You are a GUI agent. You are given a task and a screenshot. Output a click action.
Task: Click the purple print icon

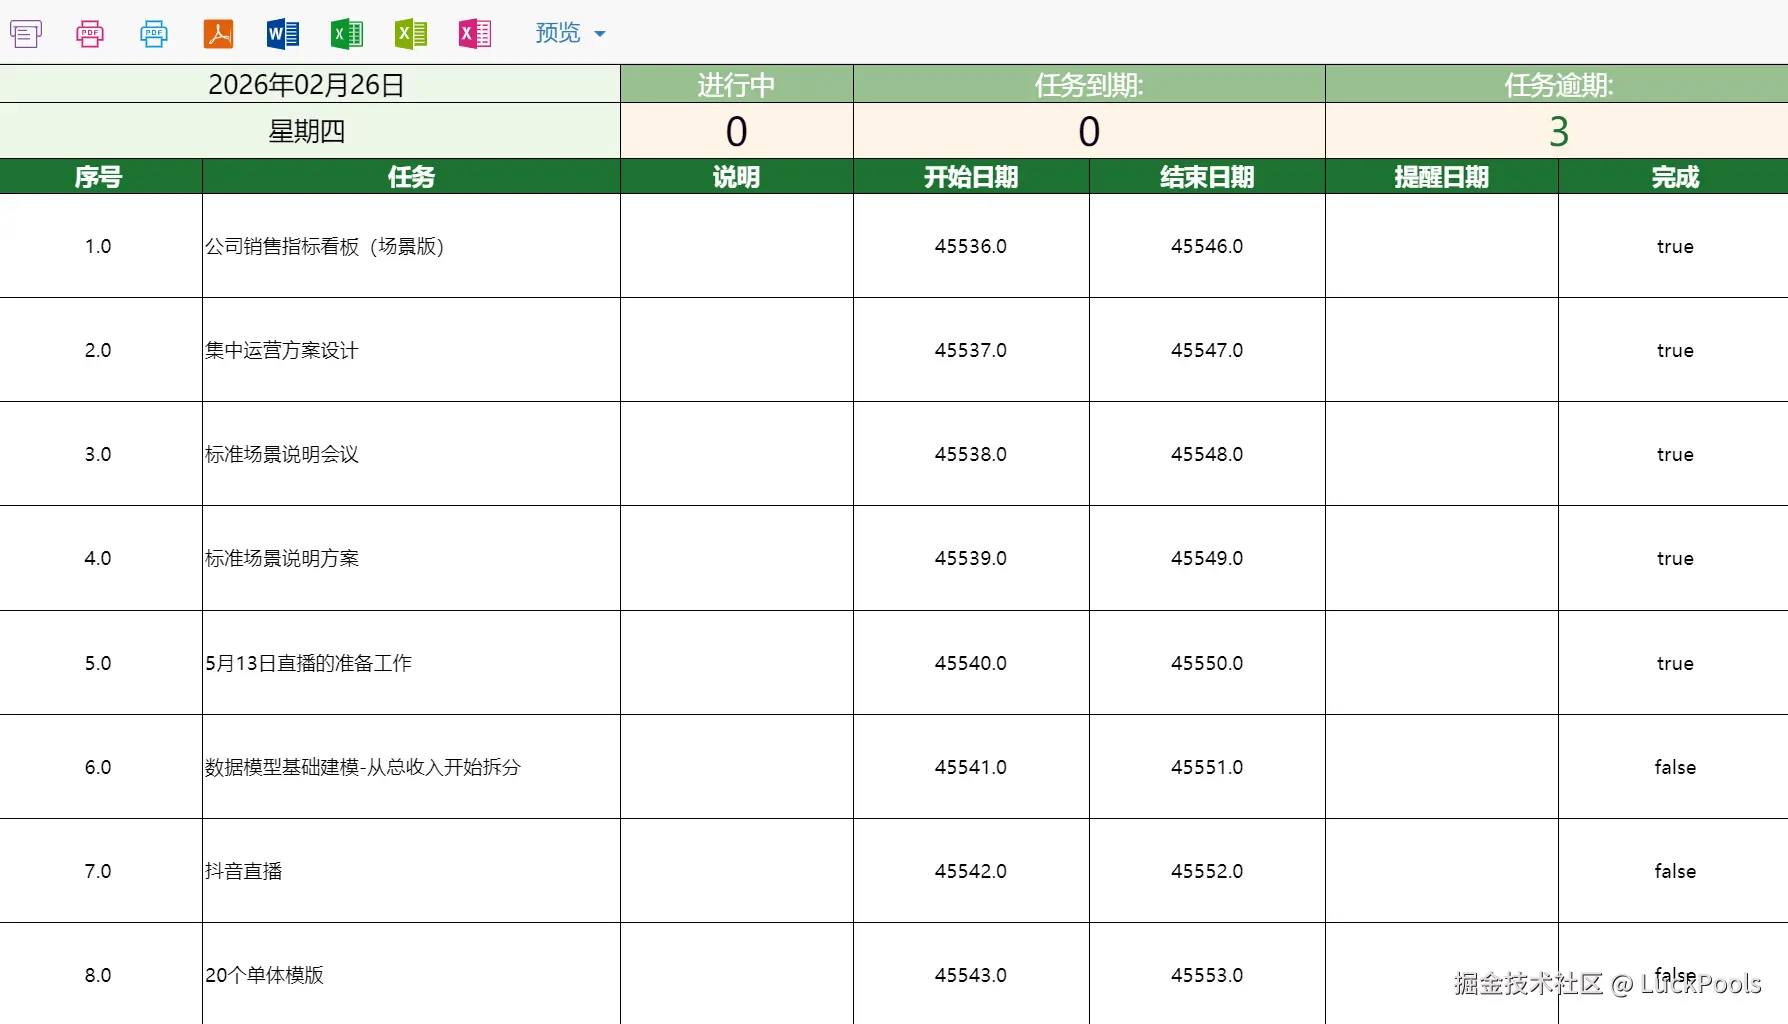coord(26,34)
